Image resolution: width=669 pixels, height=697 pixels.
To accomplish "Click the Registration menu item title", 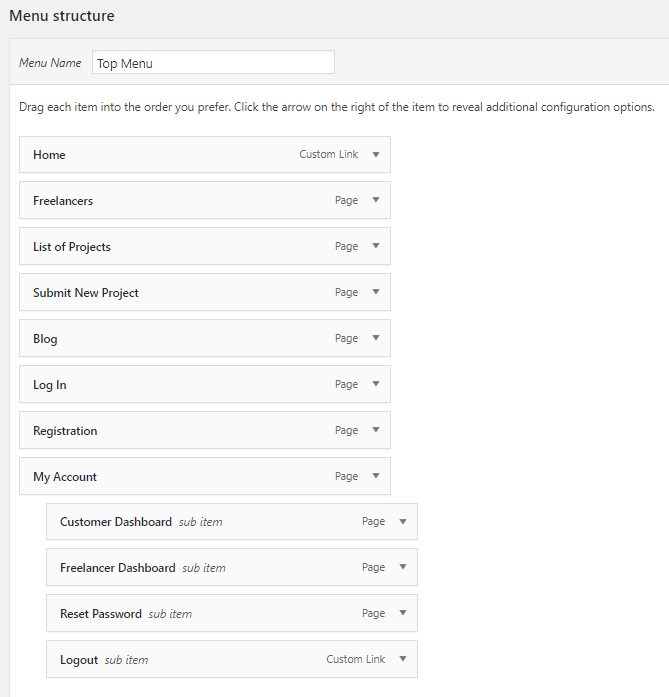I will tap(65, 431).
